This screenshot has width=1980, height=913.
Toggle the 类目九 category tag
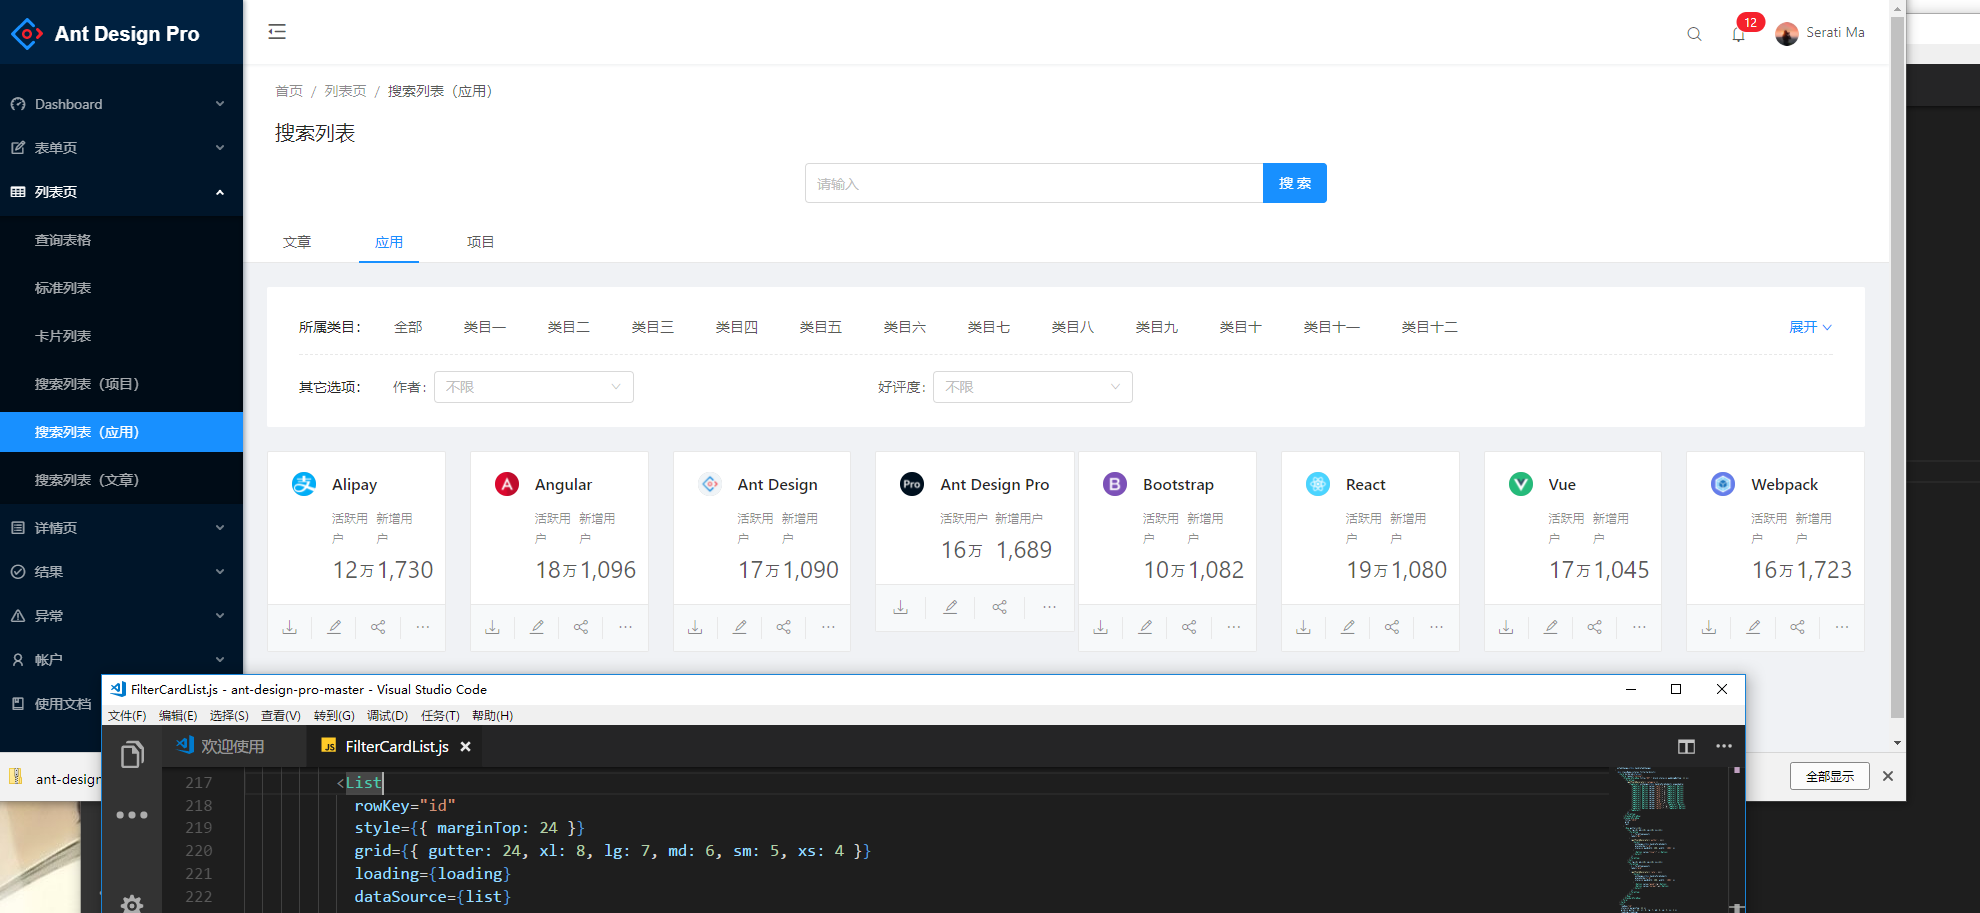coord(1157,327)
